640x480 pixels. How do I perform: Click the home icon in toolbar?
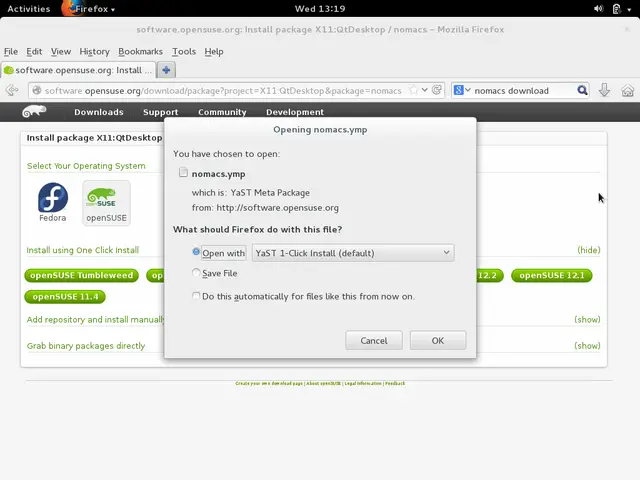(x=628, y=90)
